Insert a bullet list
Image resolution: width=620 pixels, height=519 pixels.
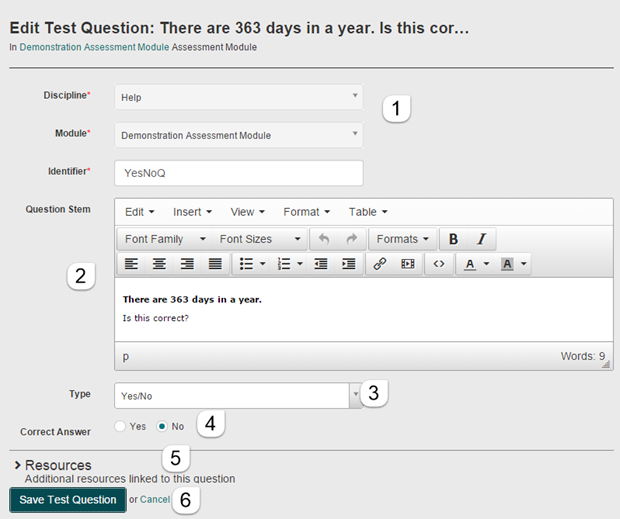pyautogui.click(x=247, y=265)
